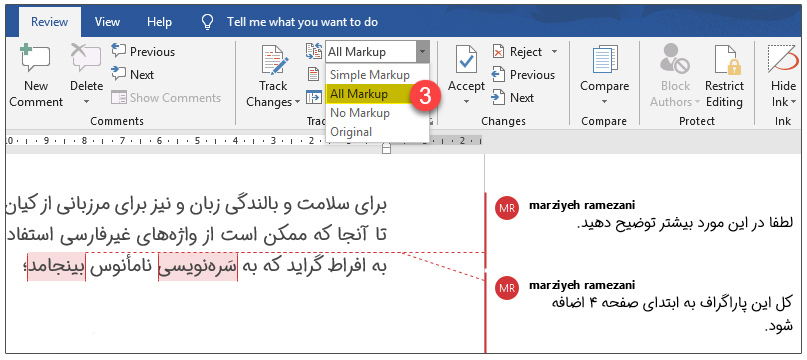This screenshot has width=807, height=360.
Task: Click the grayed Show Comments button
Action: click(166, 98)
